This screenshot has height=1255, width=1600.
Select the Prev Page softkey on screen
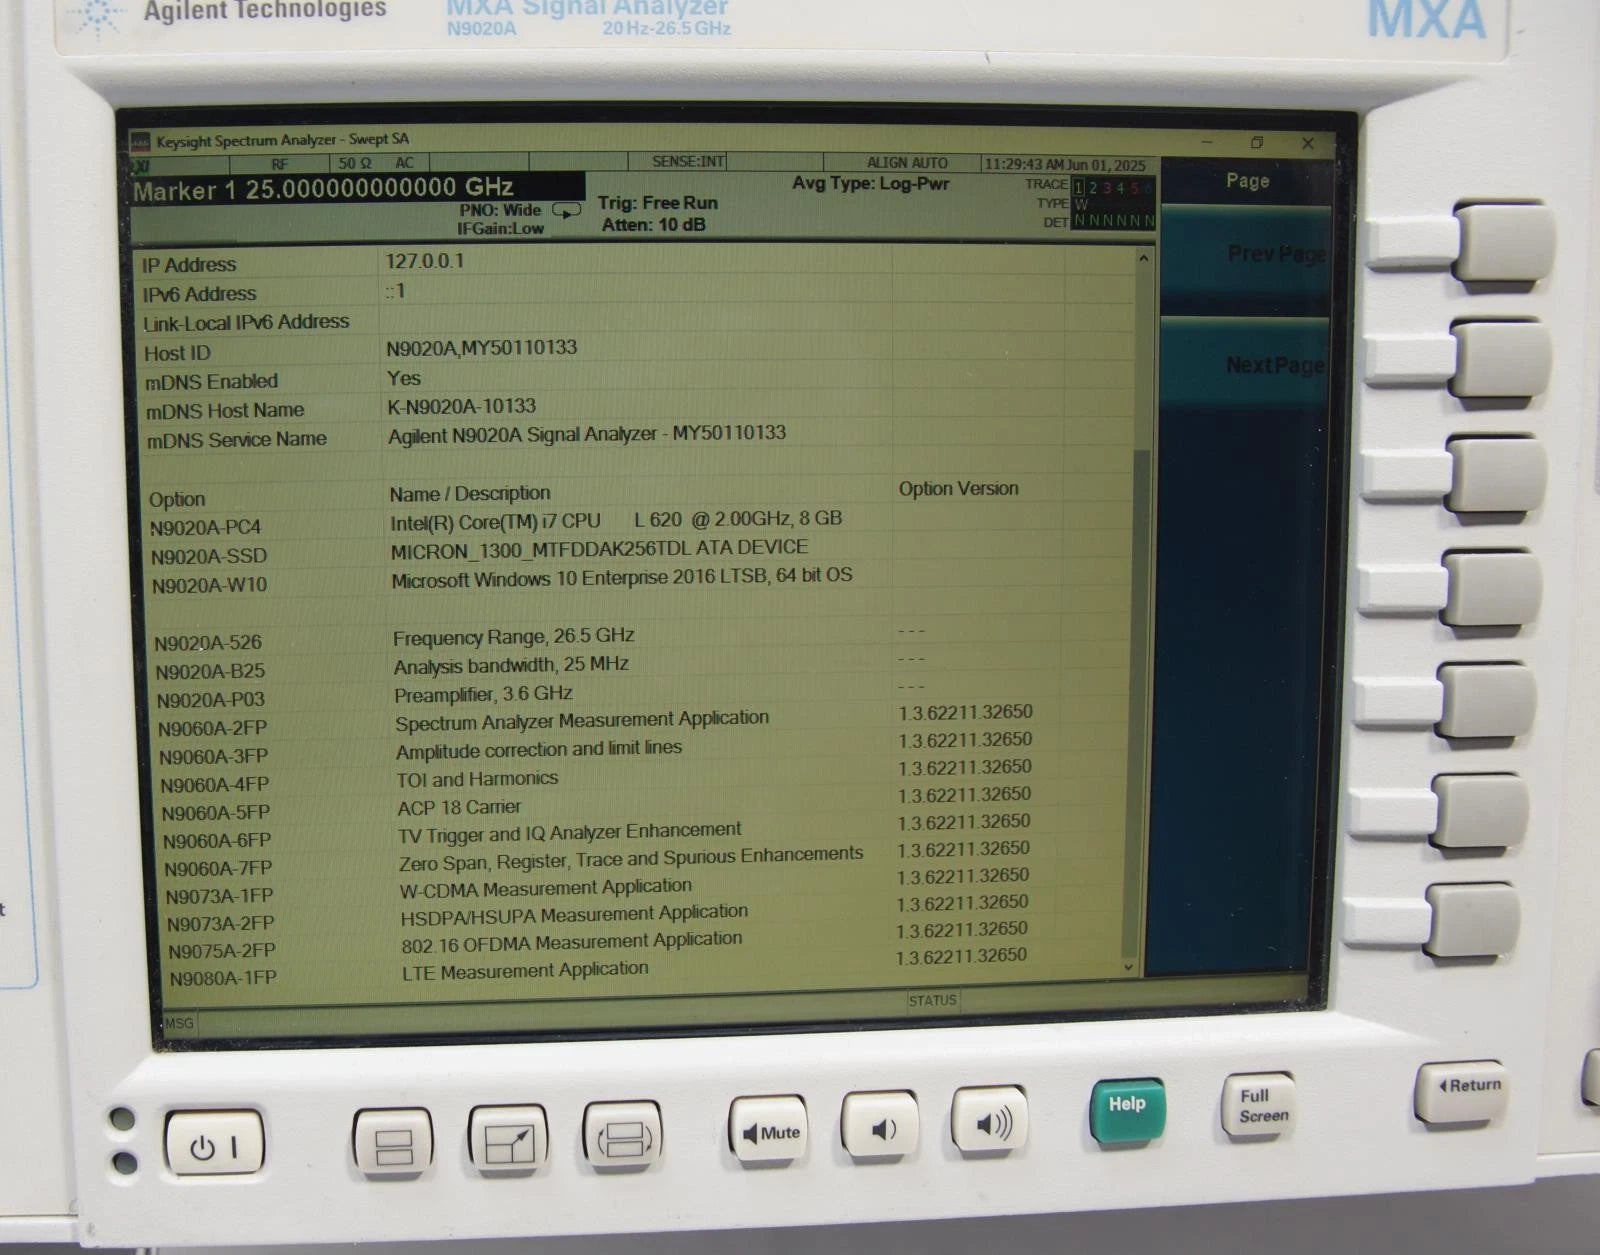click(1246, 259)
